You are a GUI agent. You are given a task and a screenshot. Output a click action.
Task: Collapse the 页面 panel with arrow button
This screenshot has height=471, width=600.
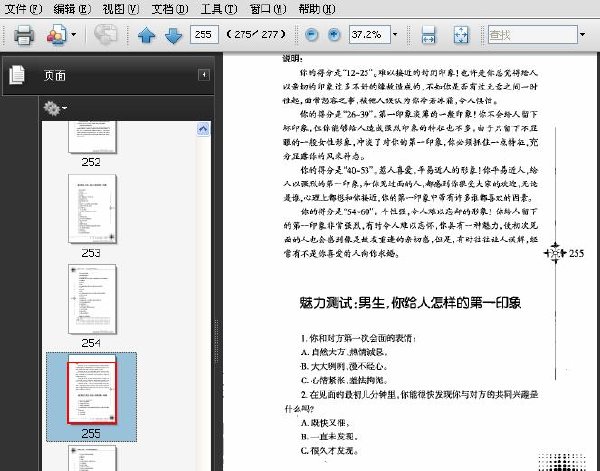(x=204, y=75)
